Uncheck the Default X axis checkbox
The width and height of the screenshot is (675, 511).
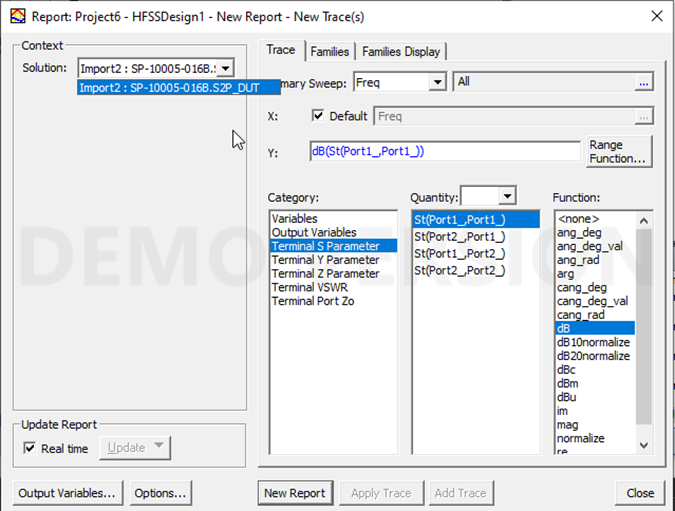(x=319, y=116)
